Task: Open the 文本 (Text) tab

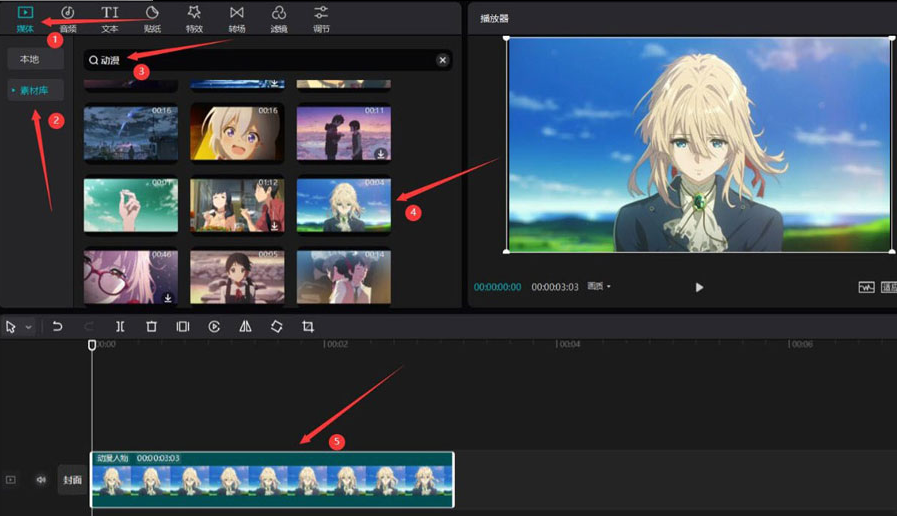Action: [110, 19]
